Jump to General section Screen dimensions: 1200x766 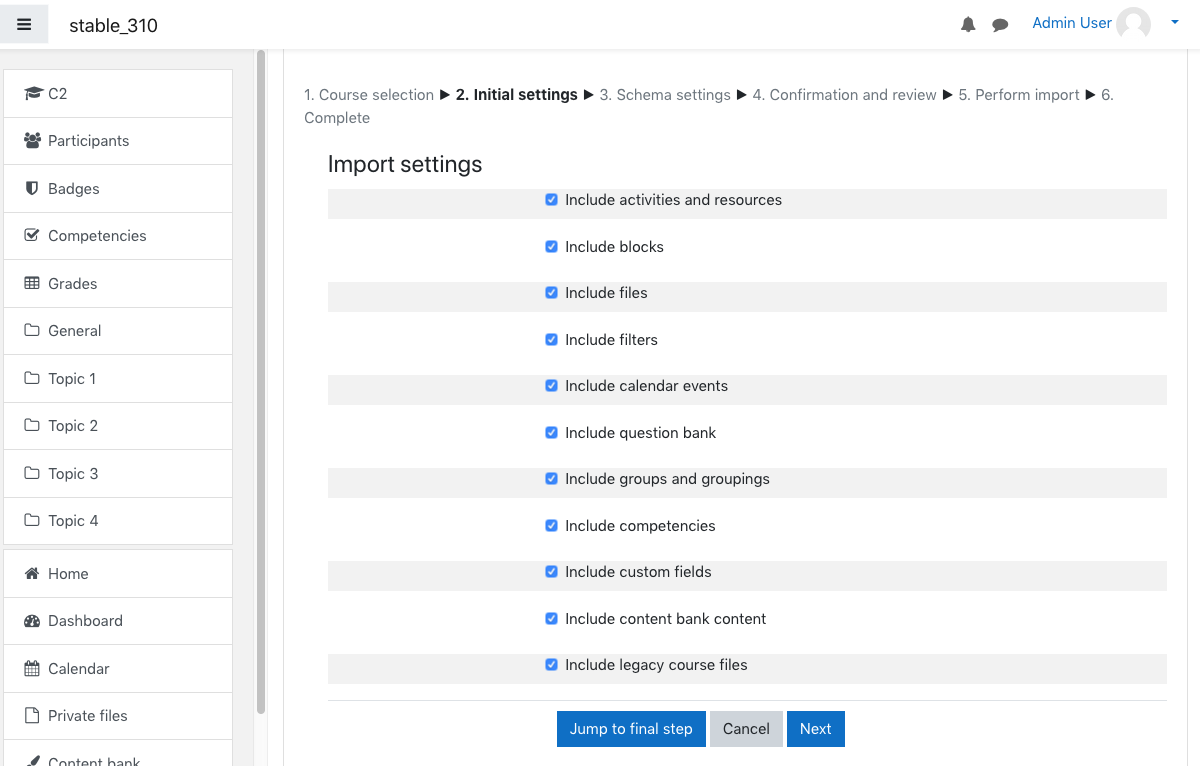[118, 331]
